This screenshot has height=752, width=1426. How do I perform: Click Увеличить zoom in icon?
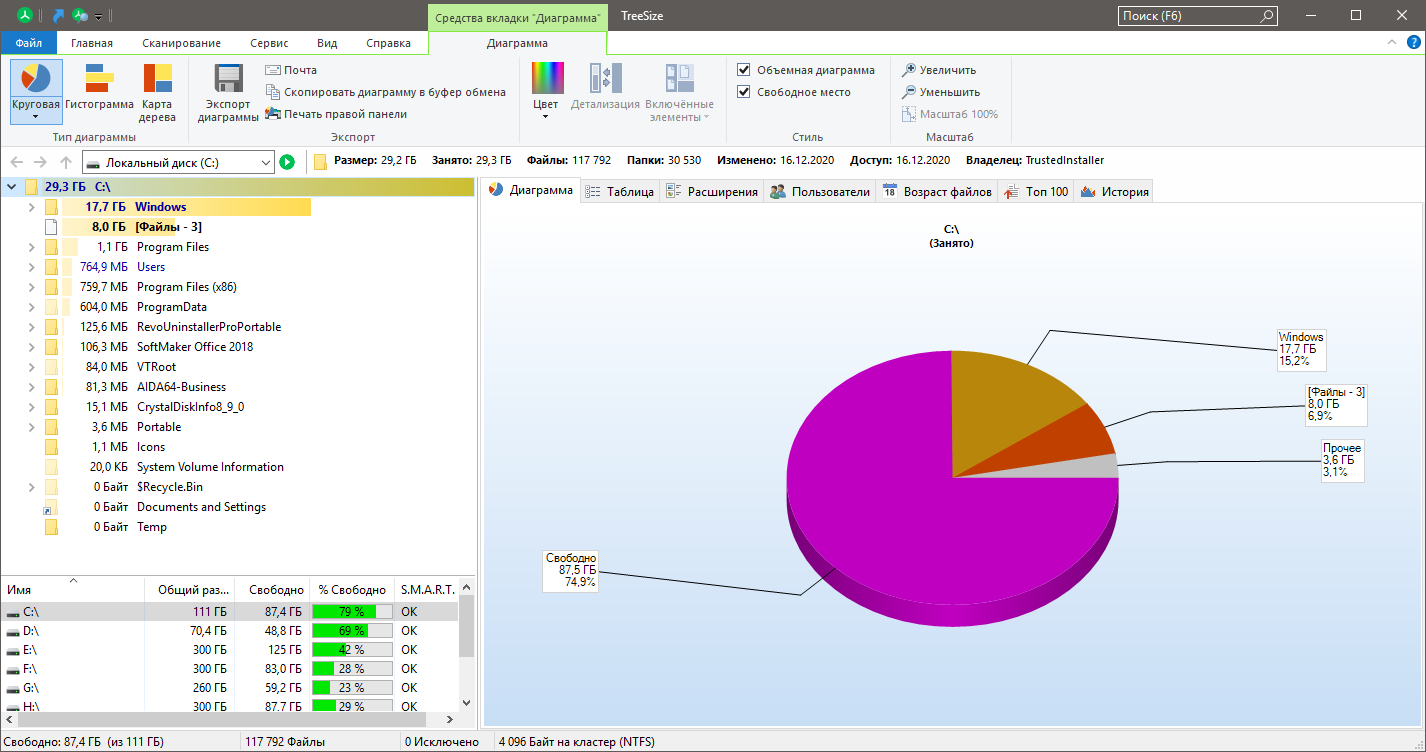[909, 70]
